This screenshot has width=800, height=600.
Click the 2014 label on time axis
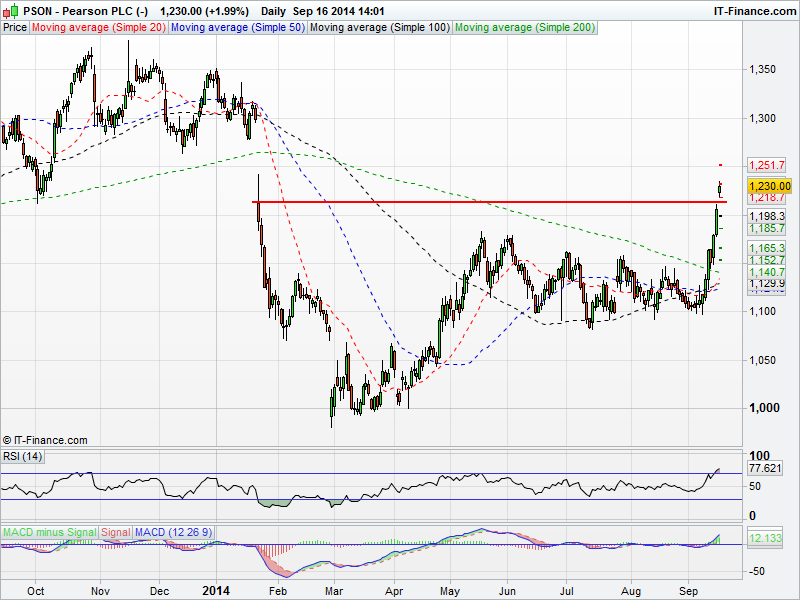pos(217,591)
